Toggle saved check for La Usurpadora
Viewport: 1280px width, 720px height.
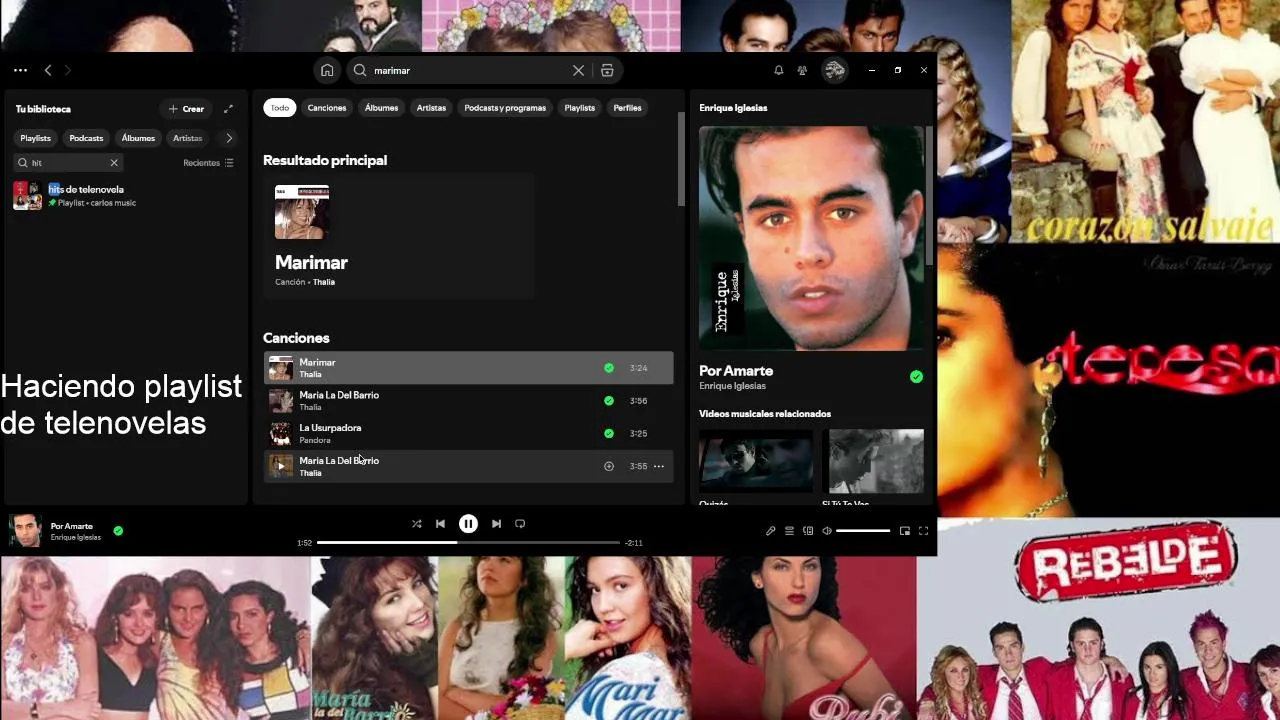click(x=609, y=434)
